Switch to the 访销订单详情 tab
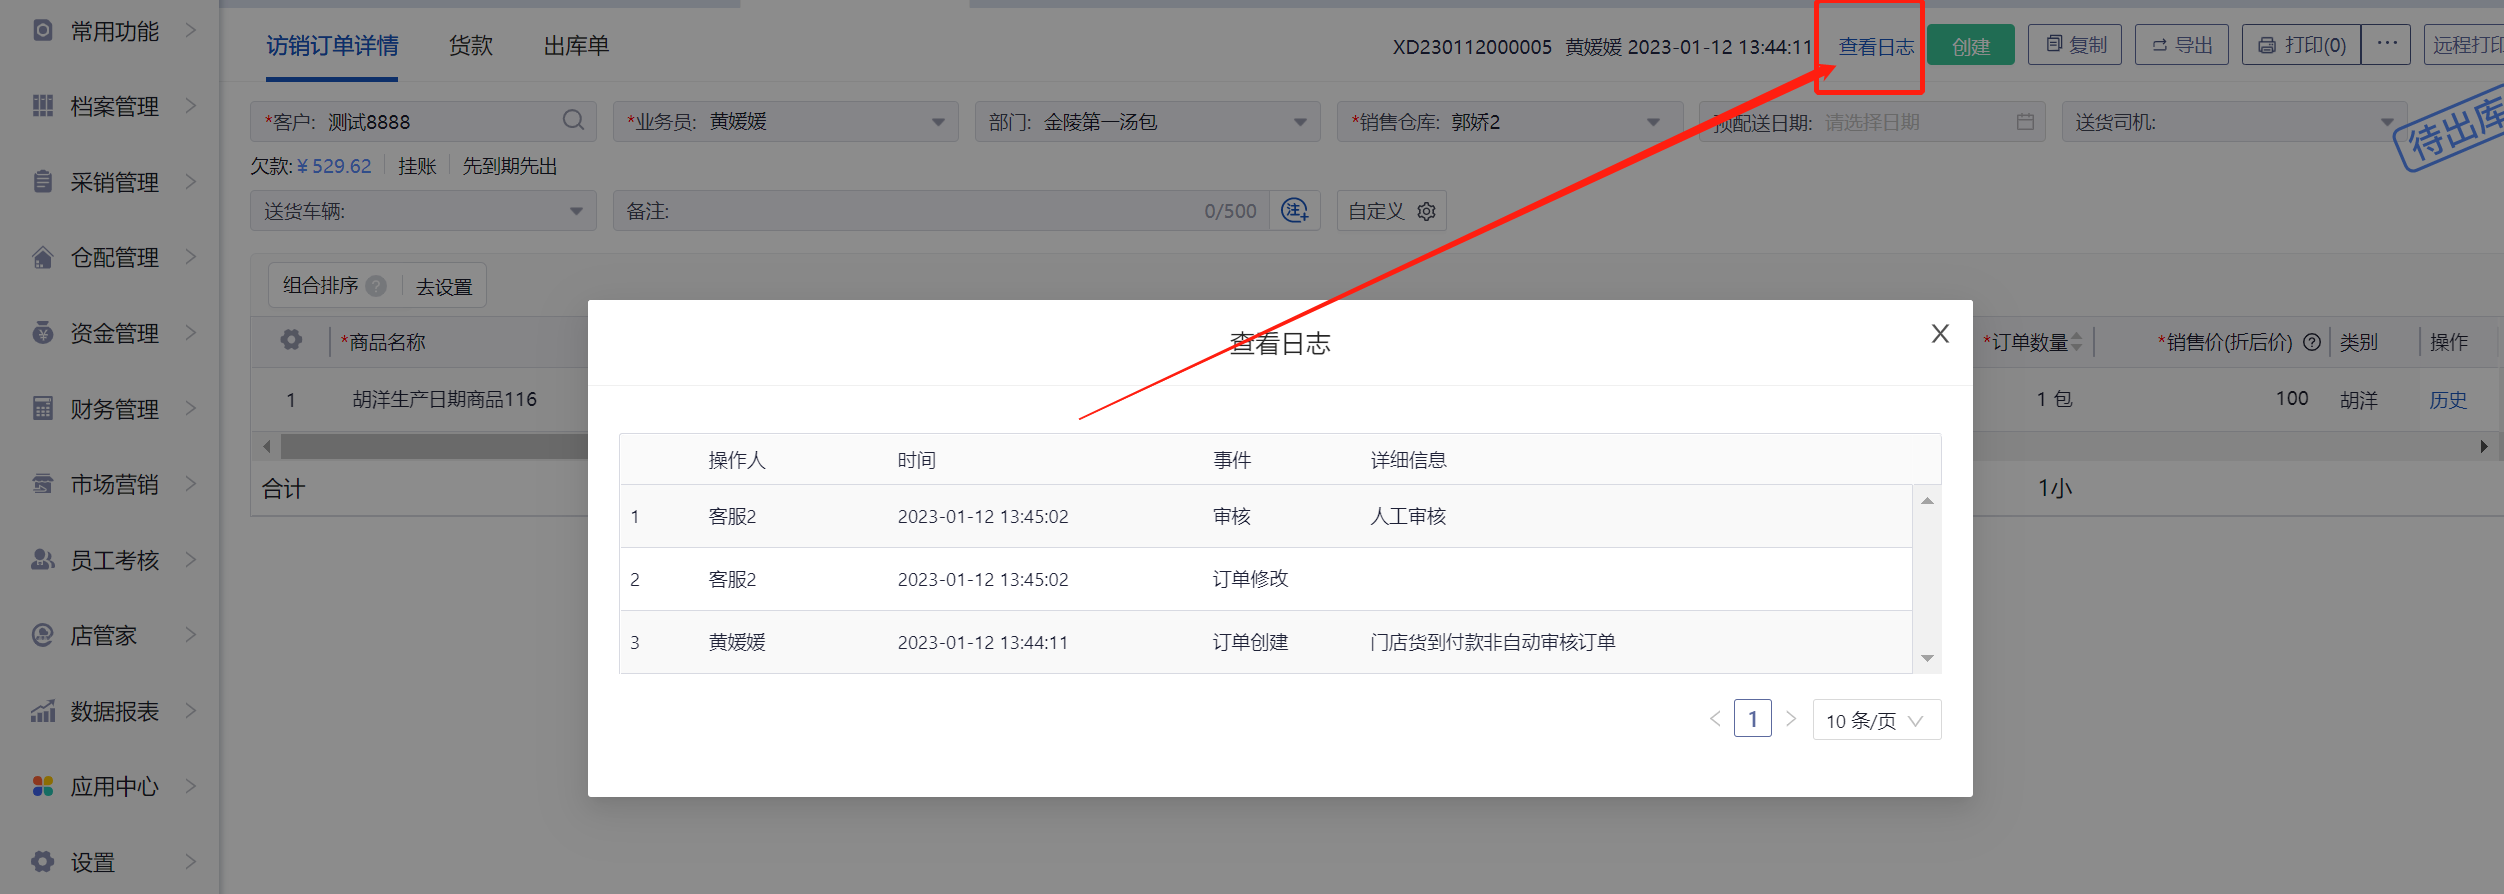2504x894 pixels. pos(332,46)
